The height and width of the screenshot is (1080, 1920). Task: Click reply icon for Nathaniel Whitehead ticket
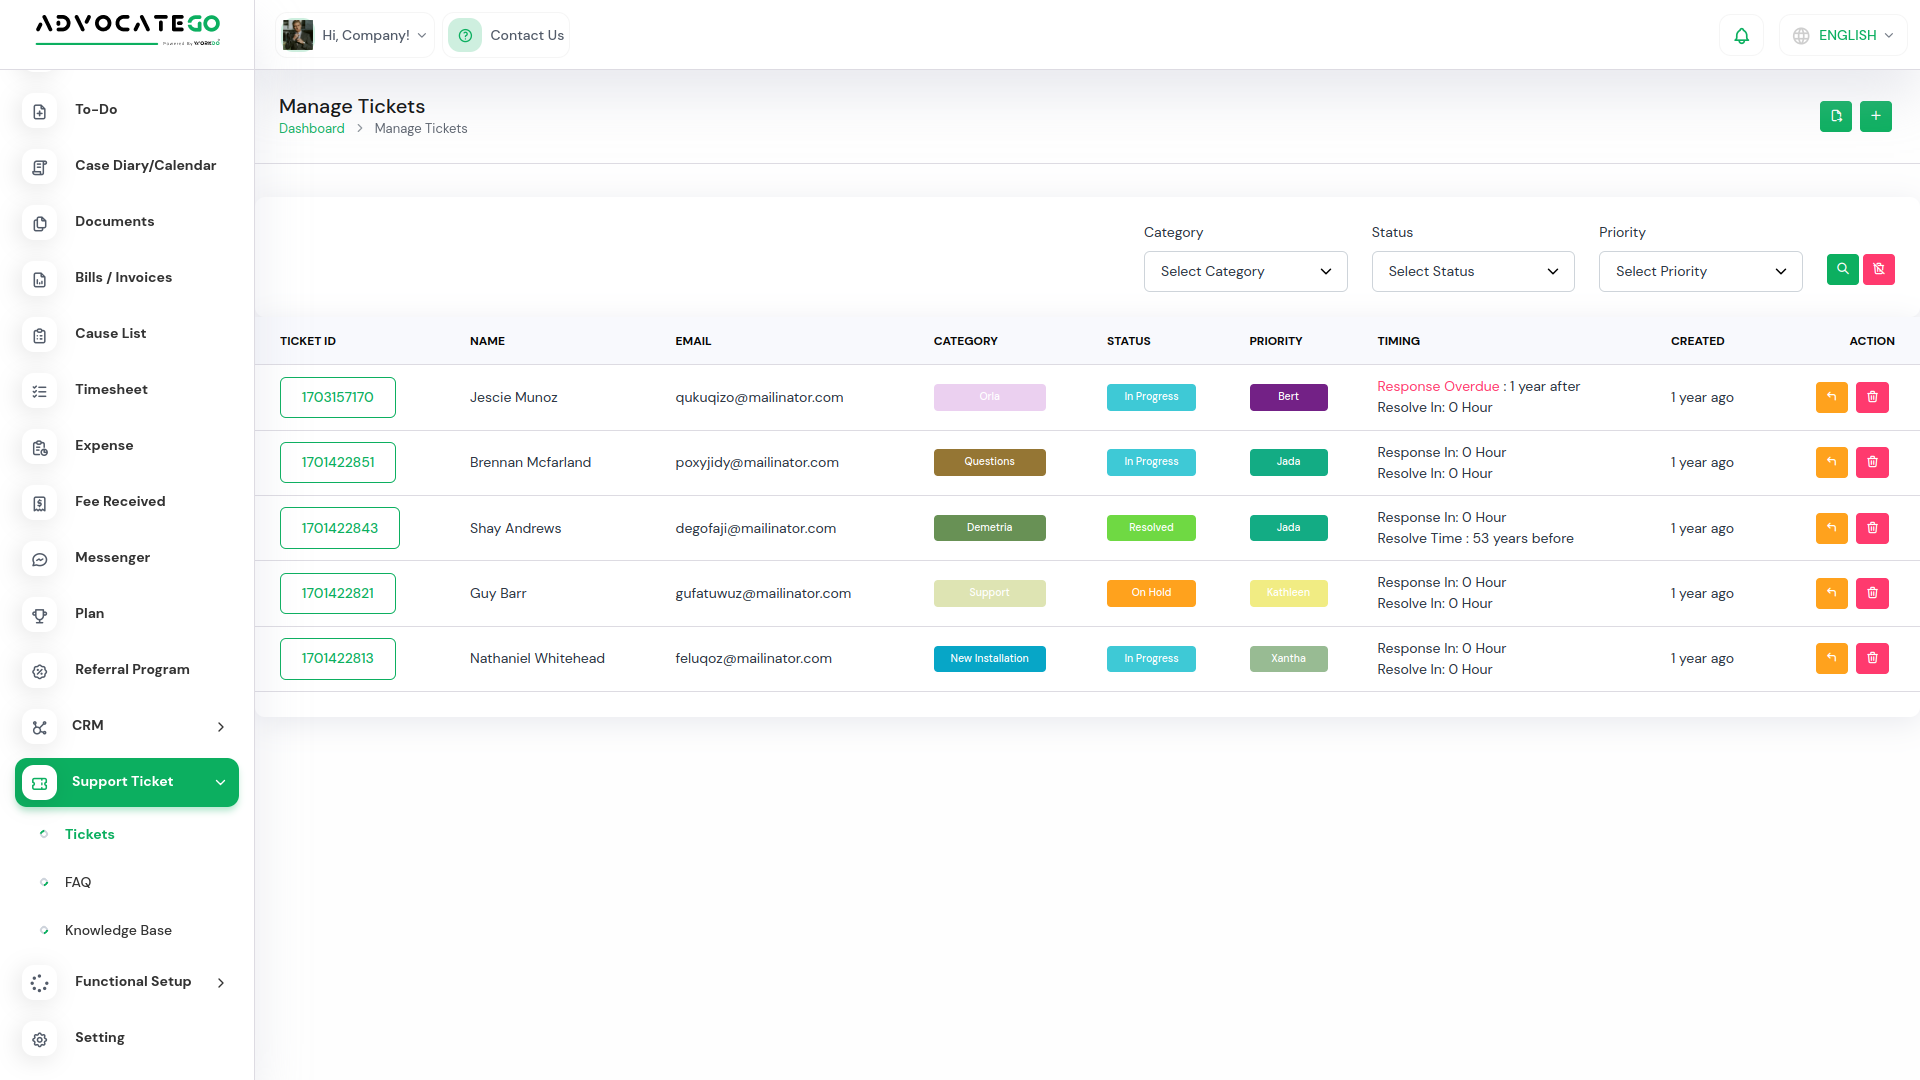pos(1831,658)
